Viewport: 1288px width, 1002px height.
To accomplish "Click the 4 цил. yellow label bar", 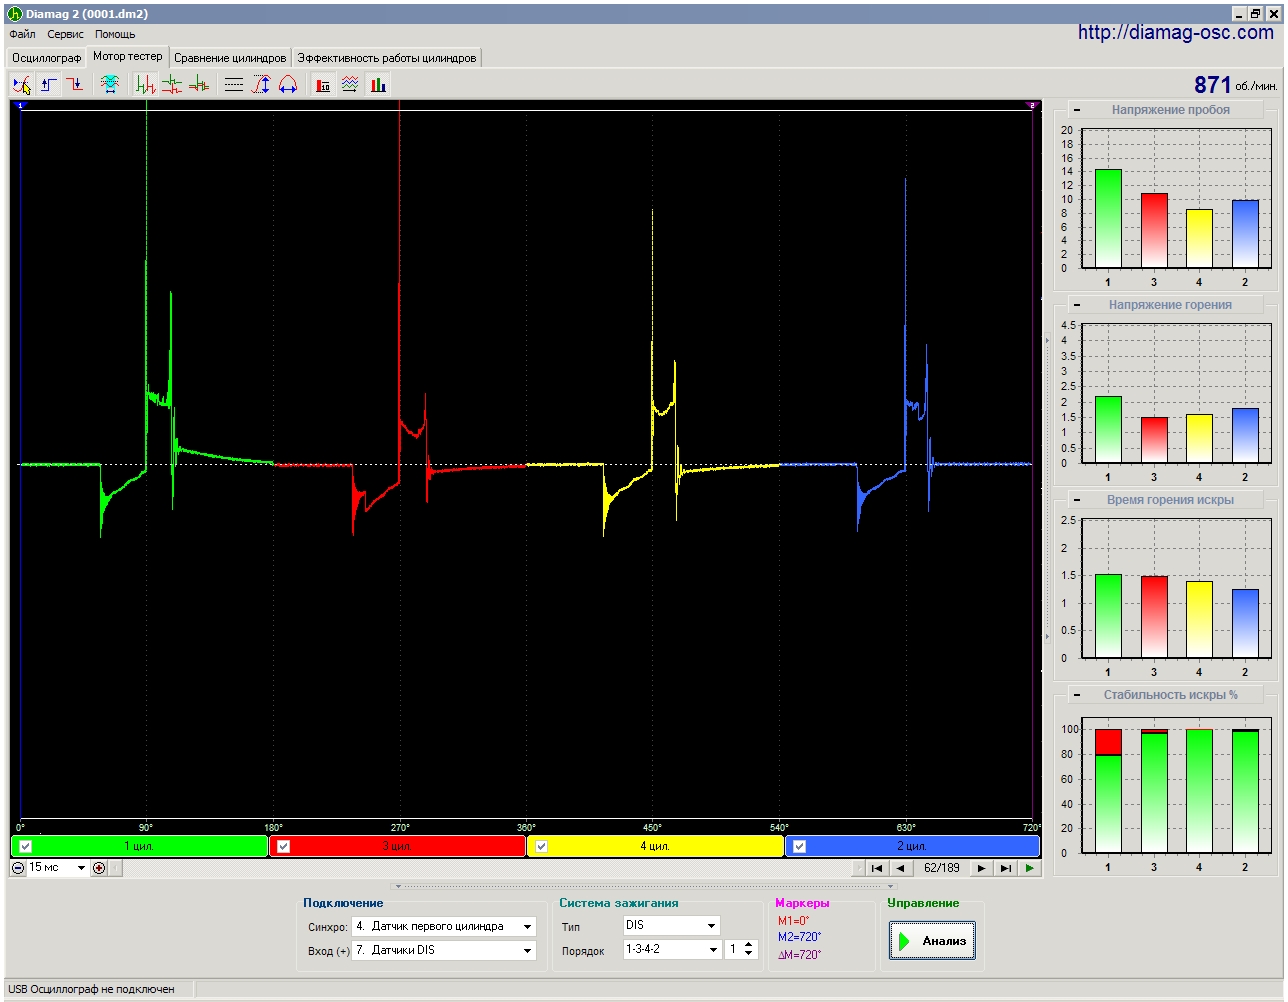I will (655, 846).
